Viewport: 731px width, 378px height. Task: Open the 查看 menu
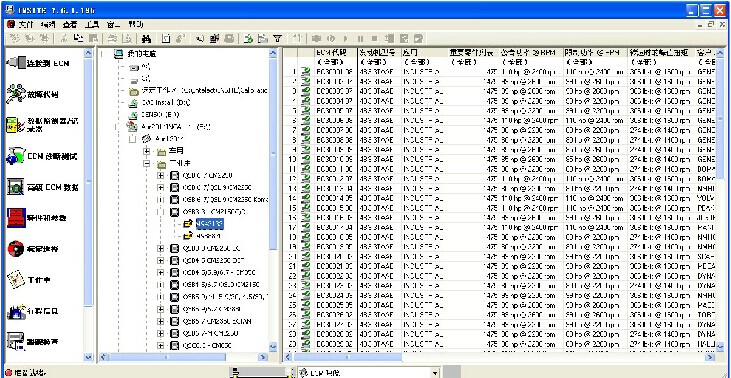point(69,24)
